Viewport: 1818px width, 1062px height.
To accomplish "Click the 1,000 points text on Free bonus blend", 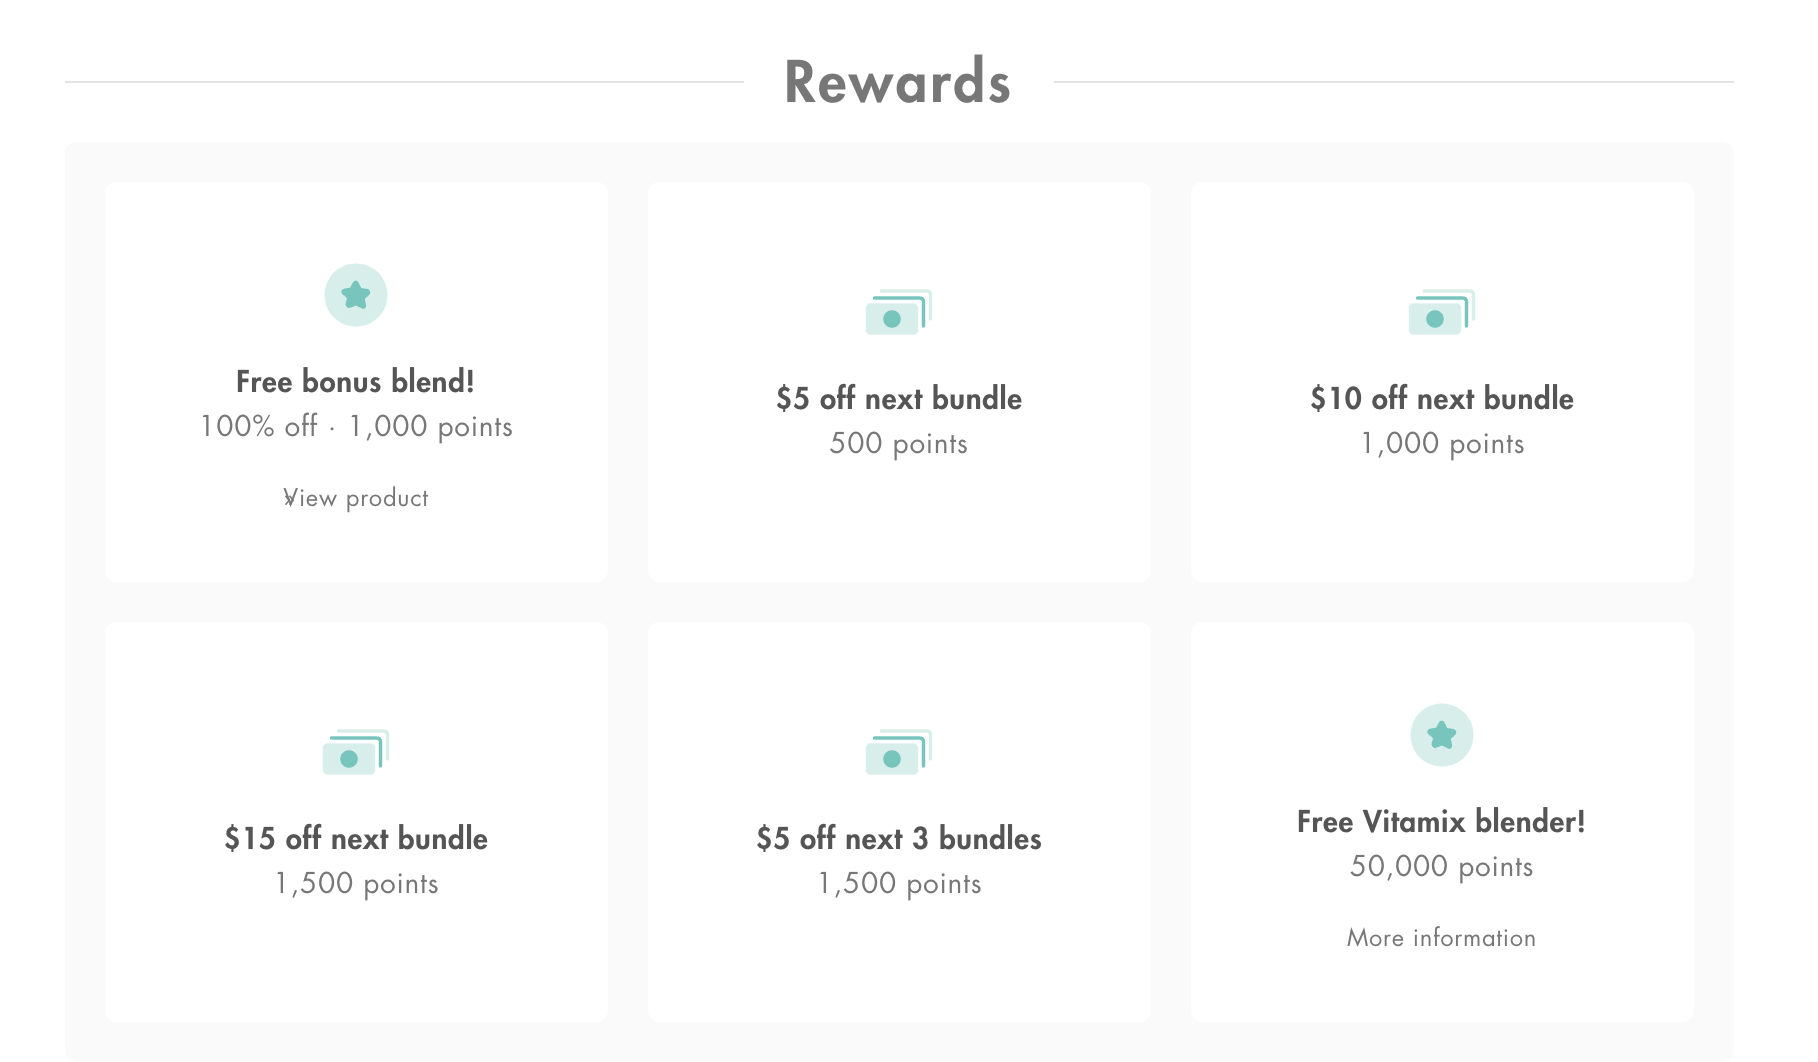I will [430, 426].
